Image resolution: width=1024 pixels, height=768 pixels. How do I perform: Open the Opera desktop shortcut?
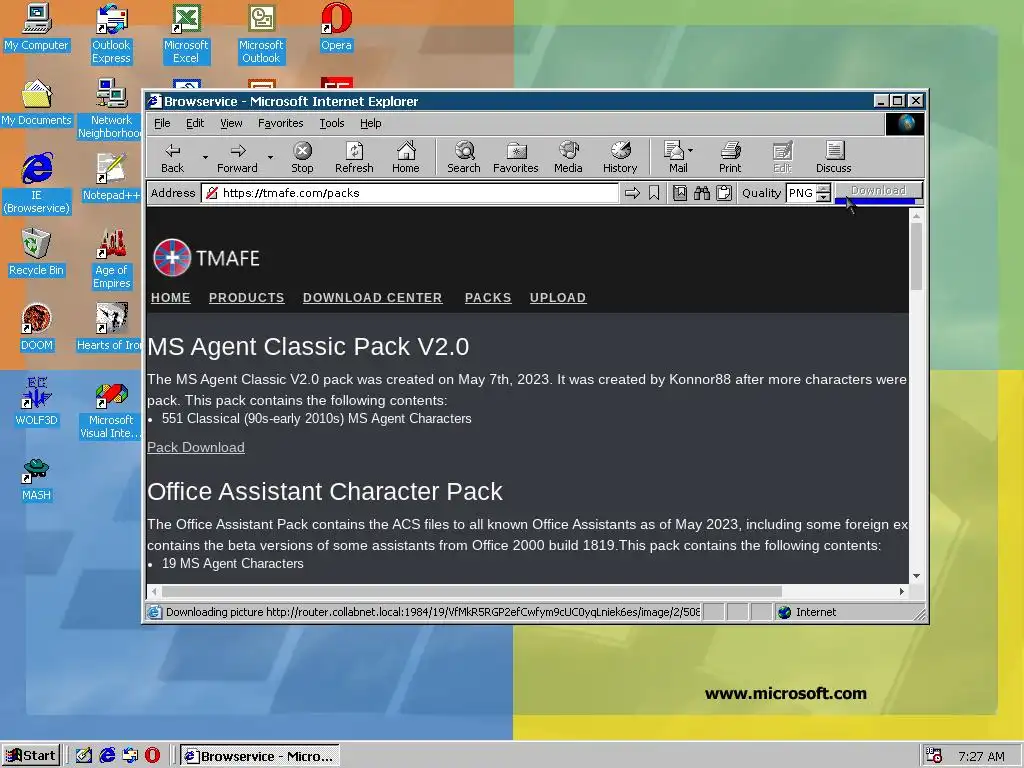(336, 27)
